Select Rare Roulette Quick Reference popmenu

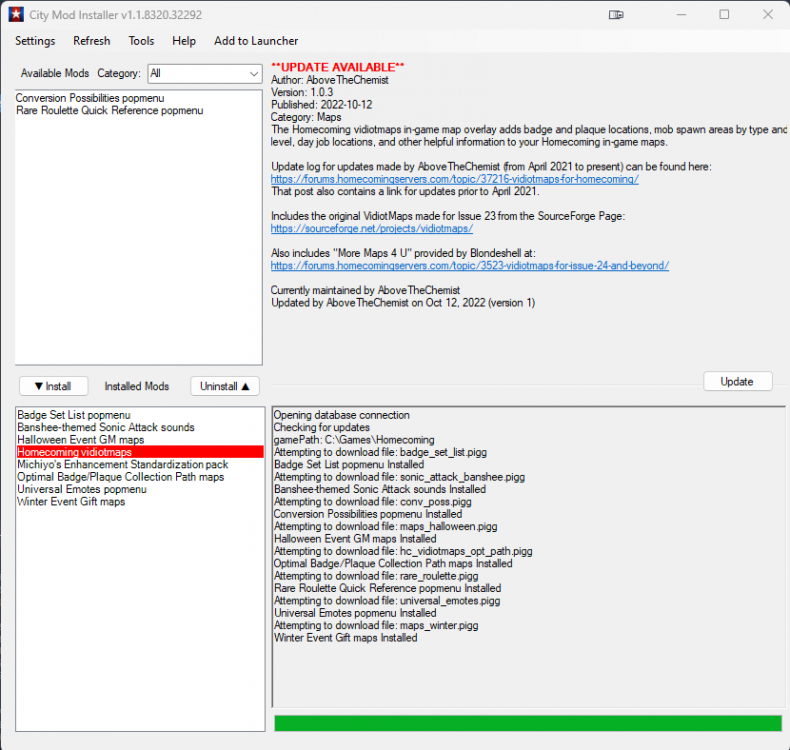point(109,110)
